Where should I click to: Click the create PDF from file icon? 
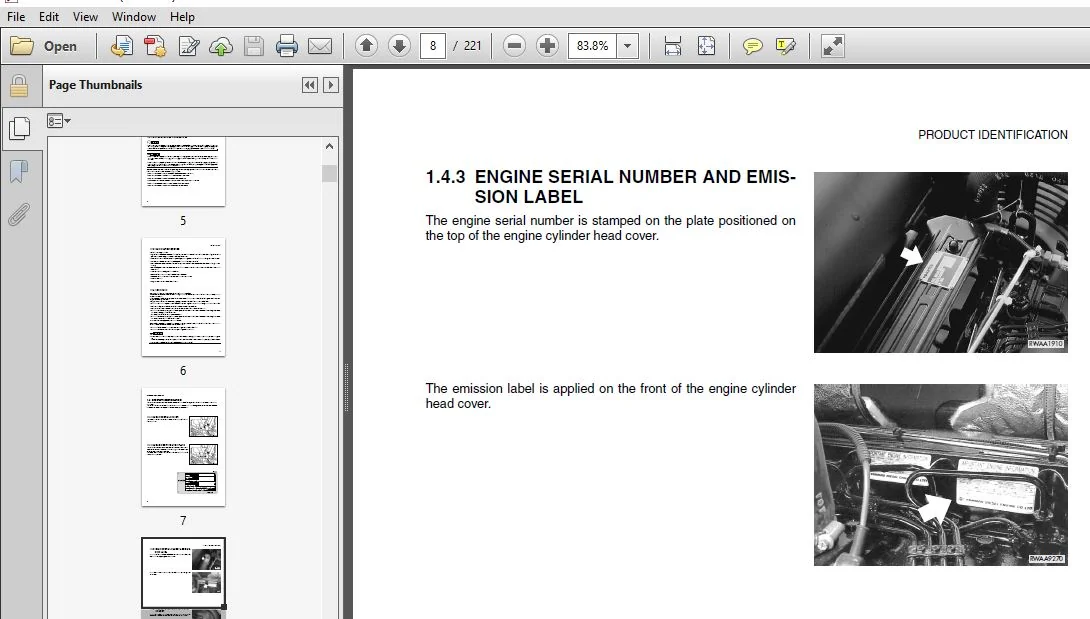pyautogui.click(x=122, y=46)
